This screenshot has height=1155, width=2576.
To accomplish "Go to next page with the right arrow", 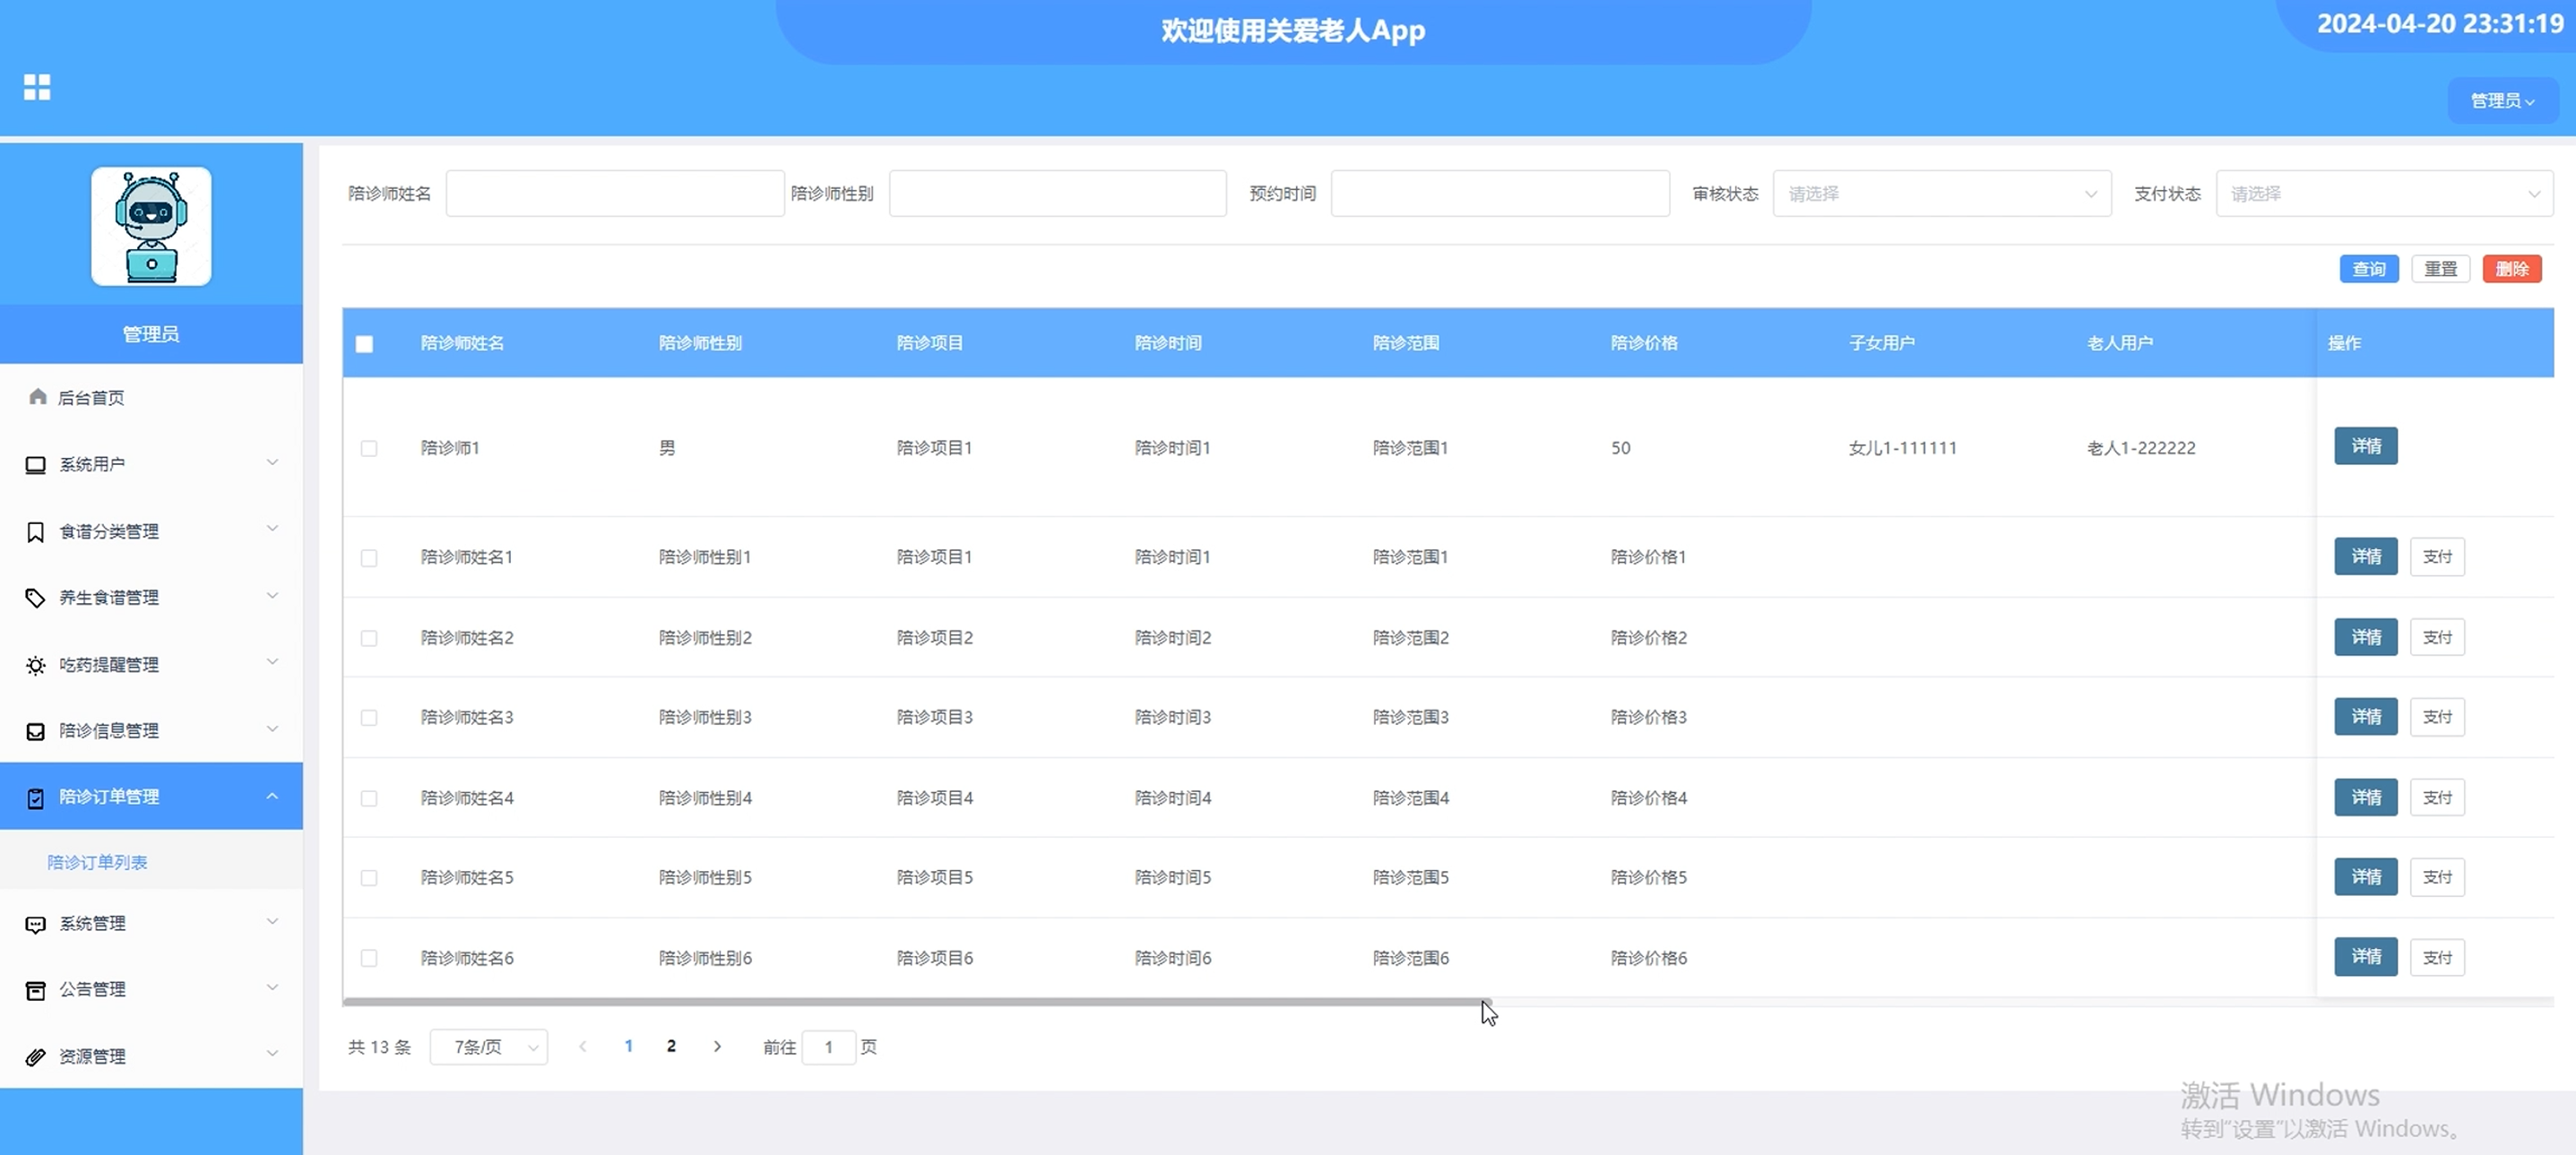I will click(x=717, y=1047).
